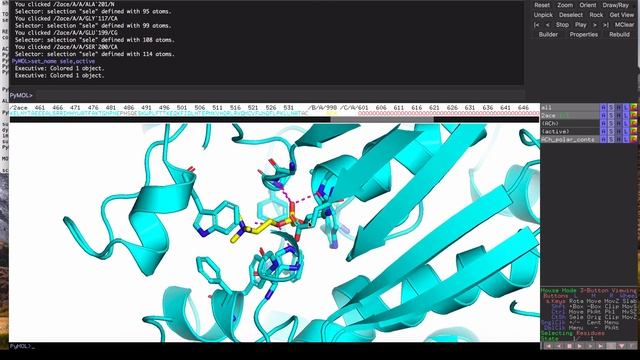Open Color menu for ACh_polar_conts row
Image resolution: width=640 pixels, height=360 pixels.
point(633,140)
